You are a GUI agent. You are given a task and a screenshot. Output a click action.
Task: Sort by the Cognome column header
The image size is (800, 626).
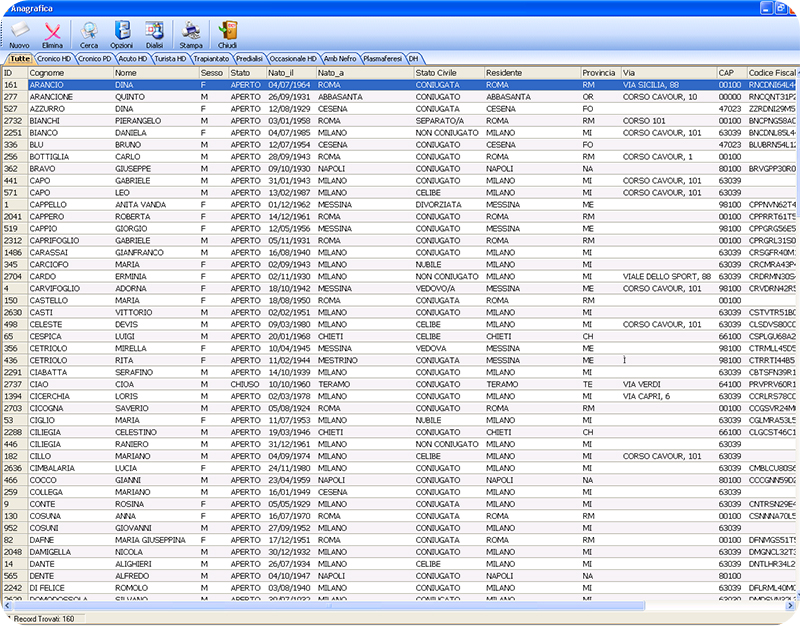click(x=70, y=73)
